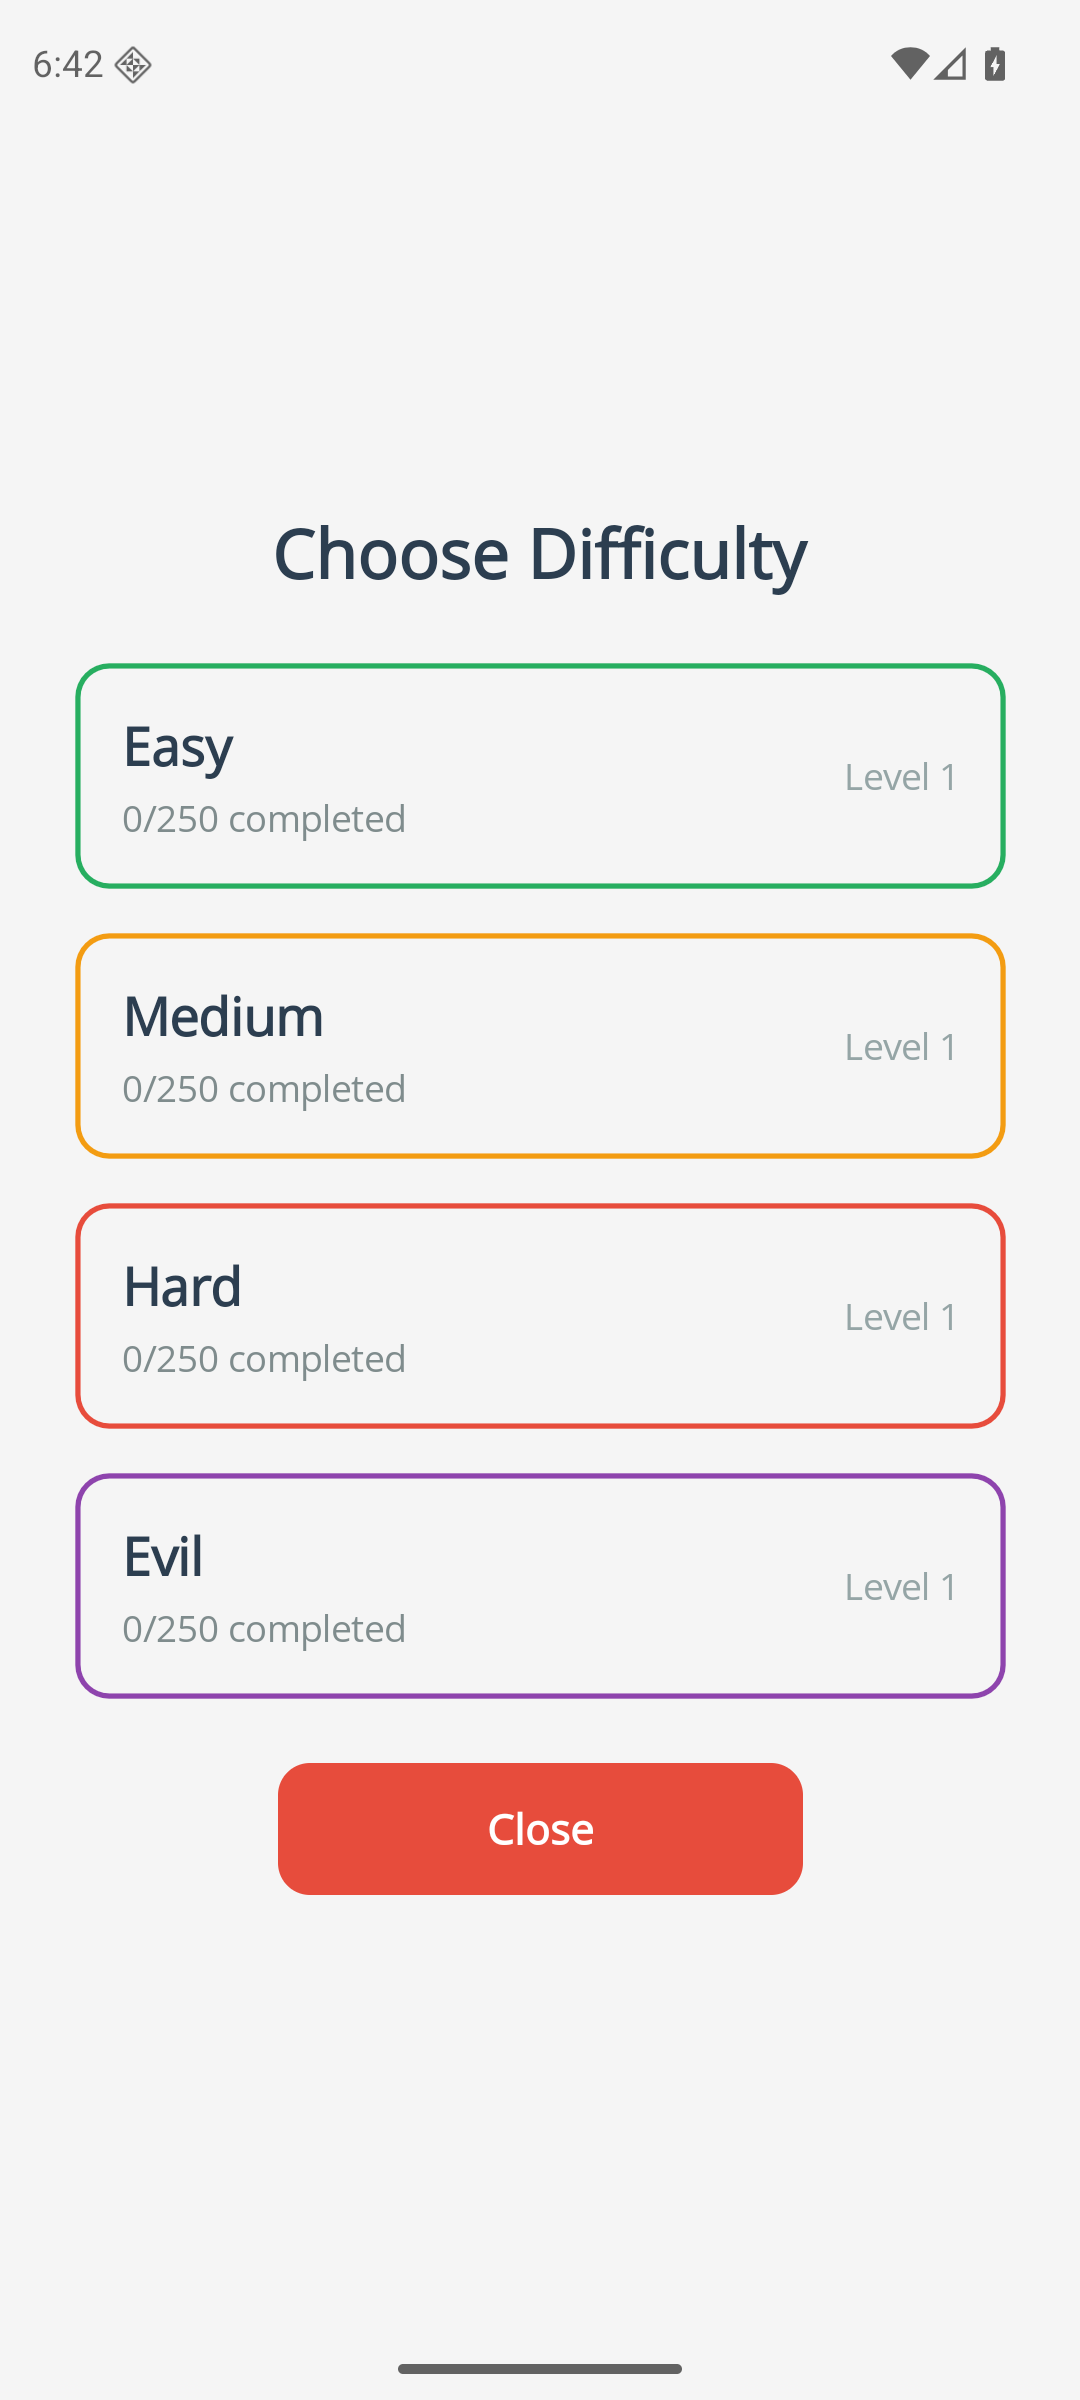1080x2400 pixels.
Task: Start the Evil difficulty mode
Action: coord(540,1586)
